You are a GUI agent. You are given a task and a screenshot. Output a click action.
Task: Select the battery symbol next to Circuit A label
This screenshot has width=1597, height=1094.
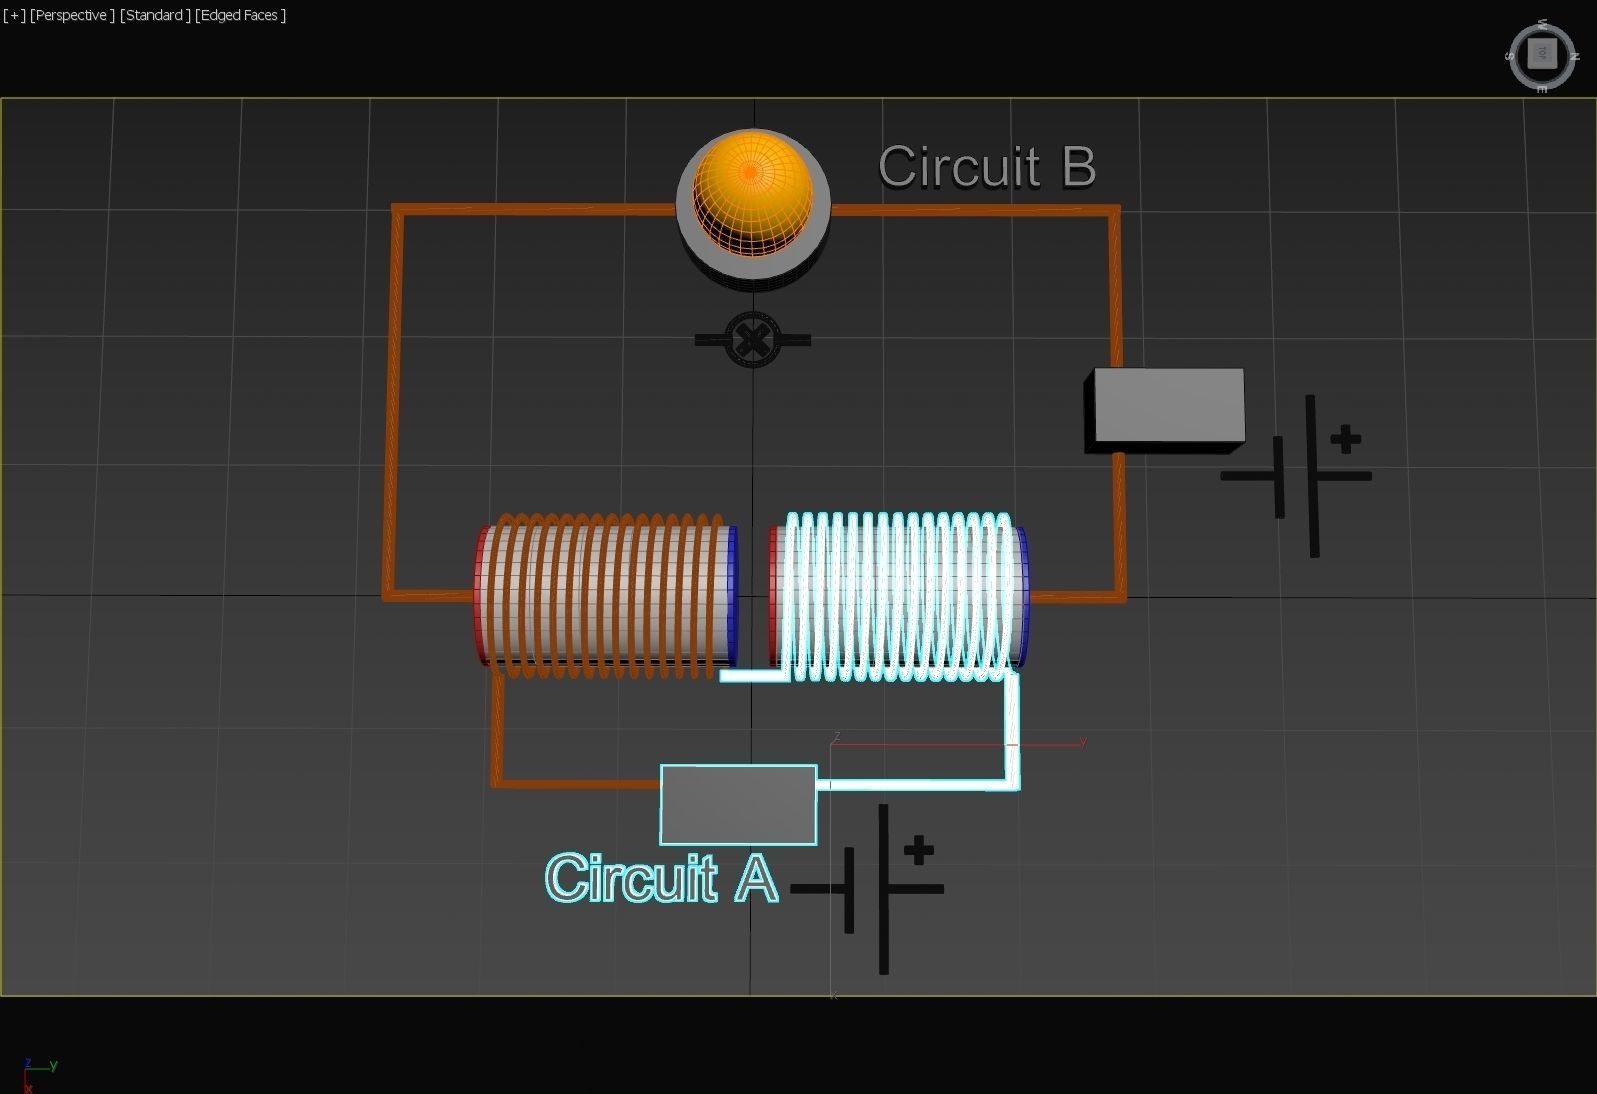click(x=867, y=888)
